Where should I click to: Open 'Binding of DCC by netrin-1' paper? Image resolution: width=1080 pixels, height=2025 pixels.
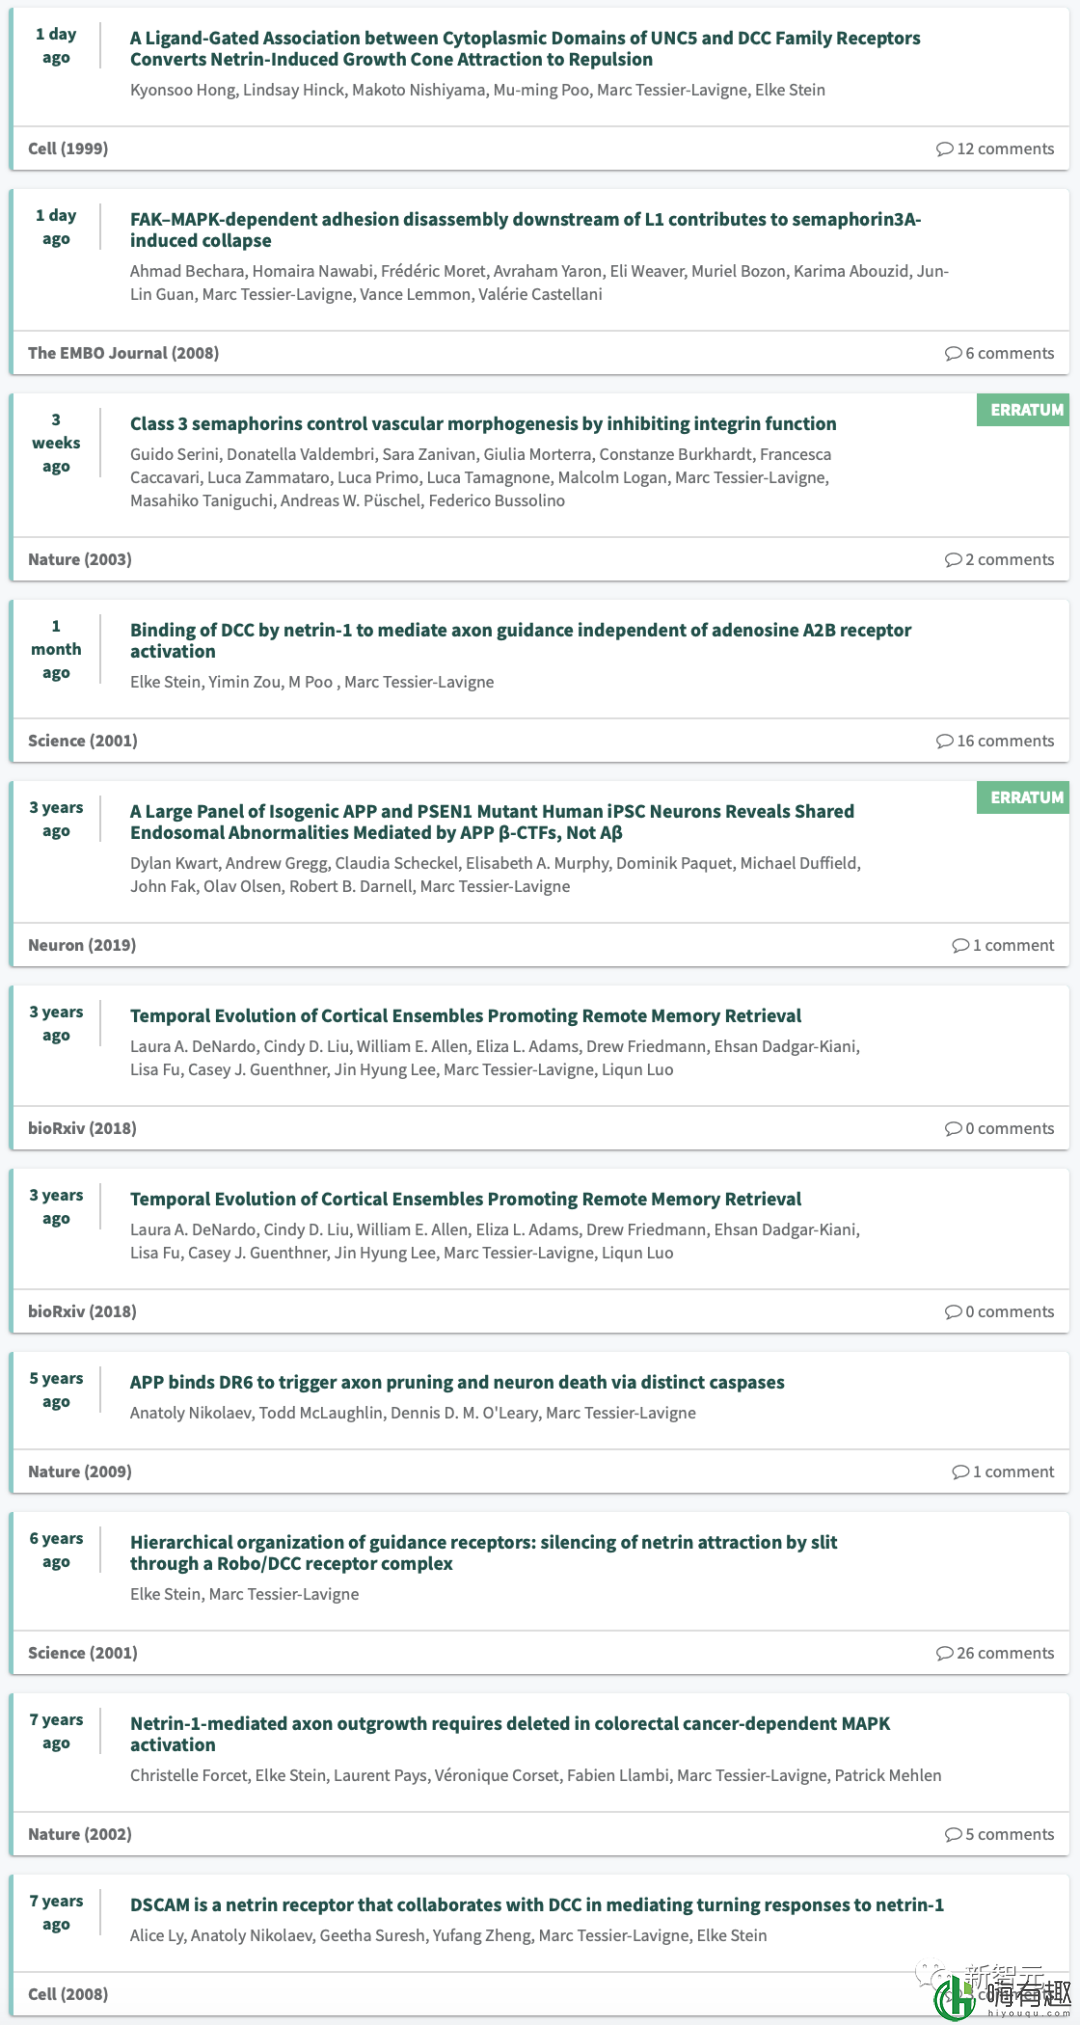(520, 641)
